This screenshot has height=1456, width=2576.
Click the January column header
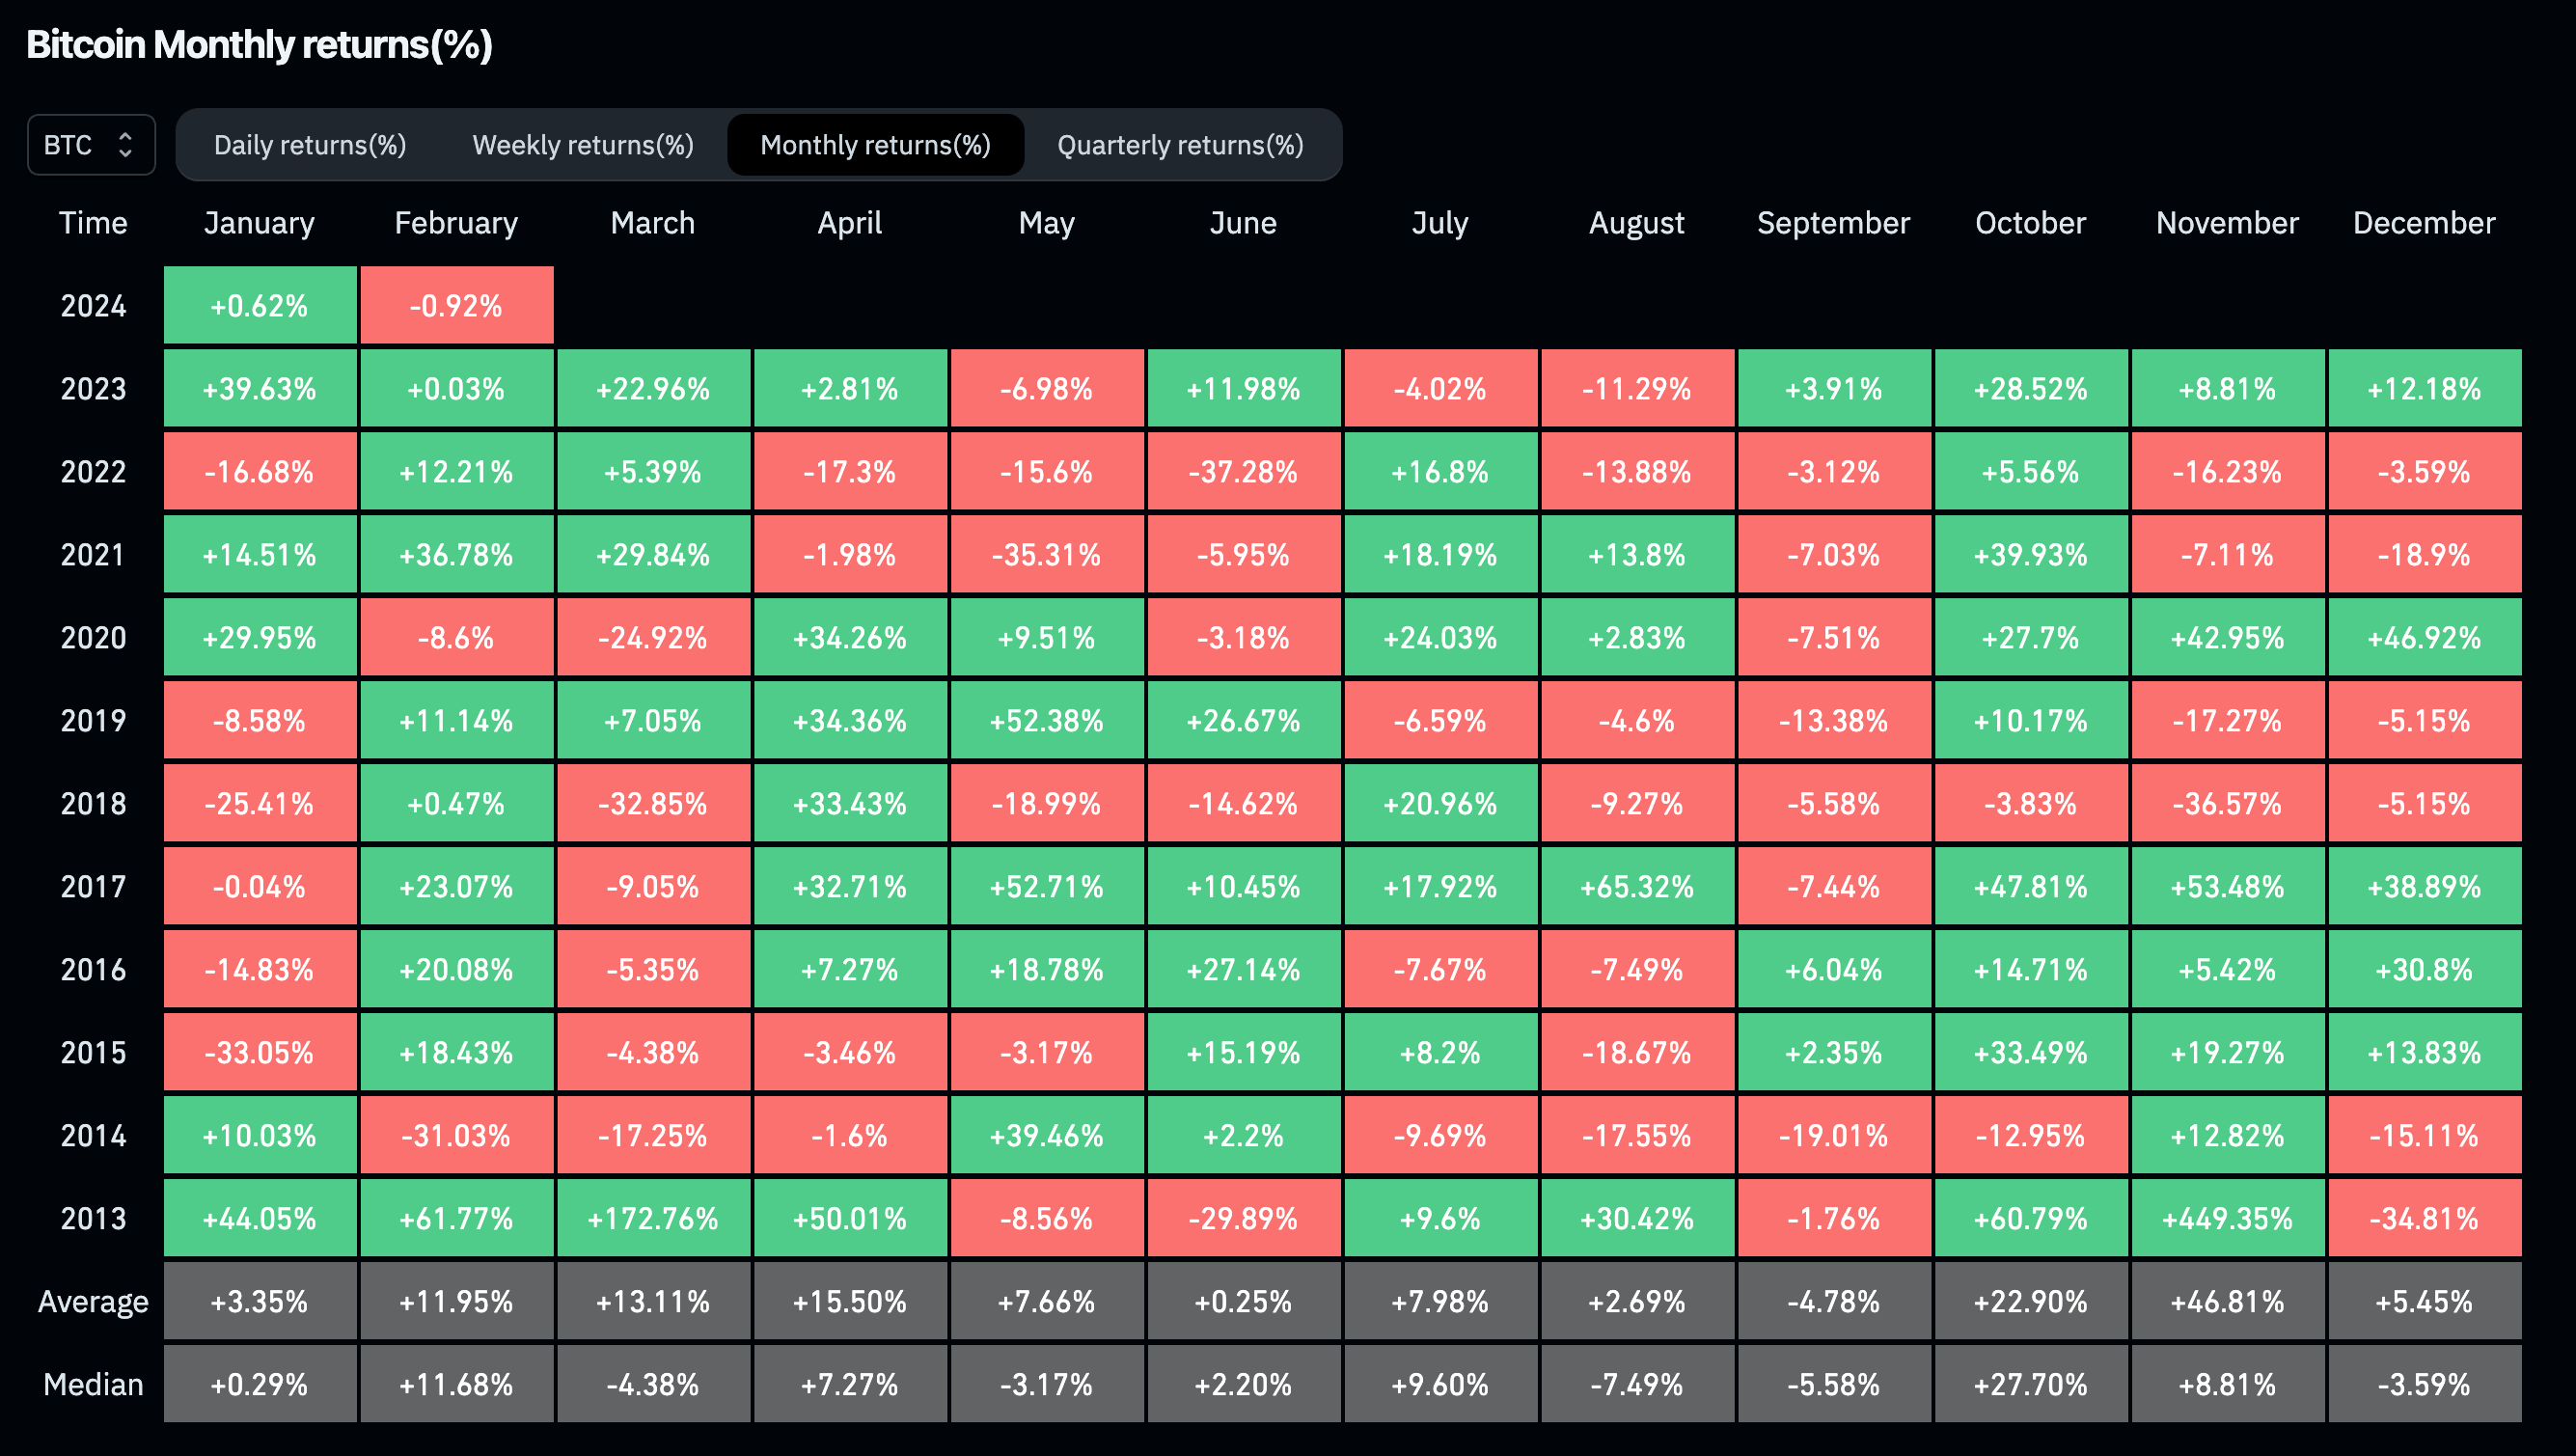tap(259, 222)
